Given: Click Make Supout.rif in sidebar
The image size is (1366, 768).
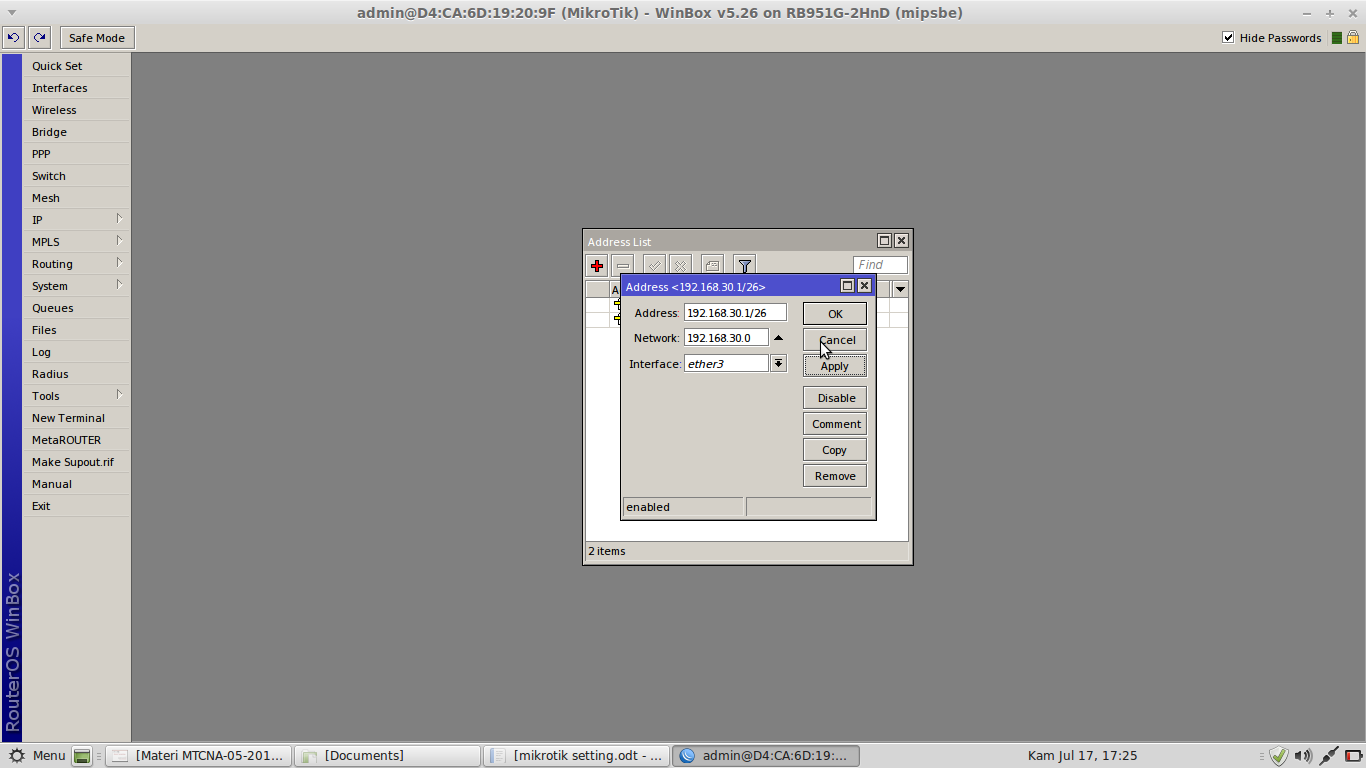Looking at the screenshot, I should pyautogui.click(x=77, y=462).
